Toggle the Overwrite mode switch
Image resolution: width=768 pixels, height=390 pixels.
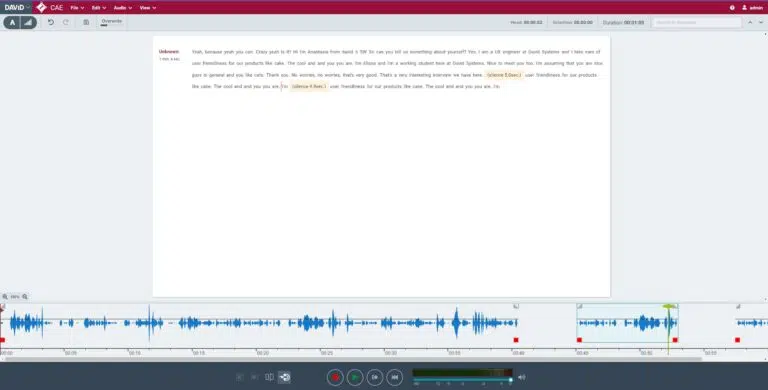[111, 22]
